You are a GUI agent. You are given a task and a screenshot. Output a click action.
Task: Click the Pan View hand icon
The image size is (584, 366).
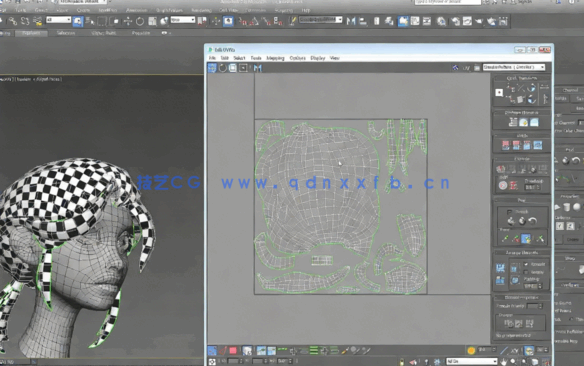point(504,361)
